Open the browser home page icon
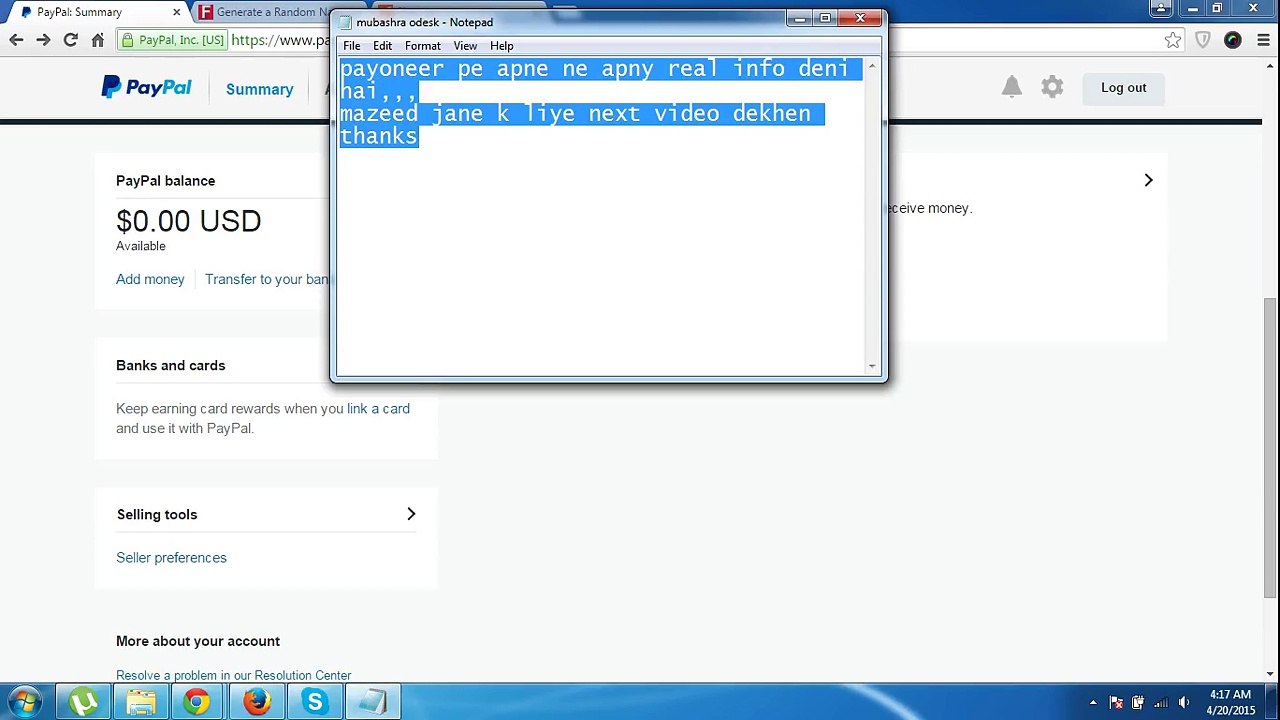 coord(97,40)
